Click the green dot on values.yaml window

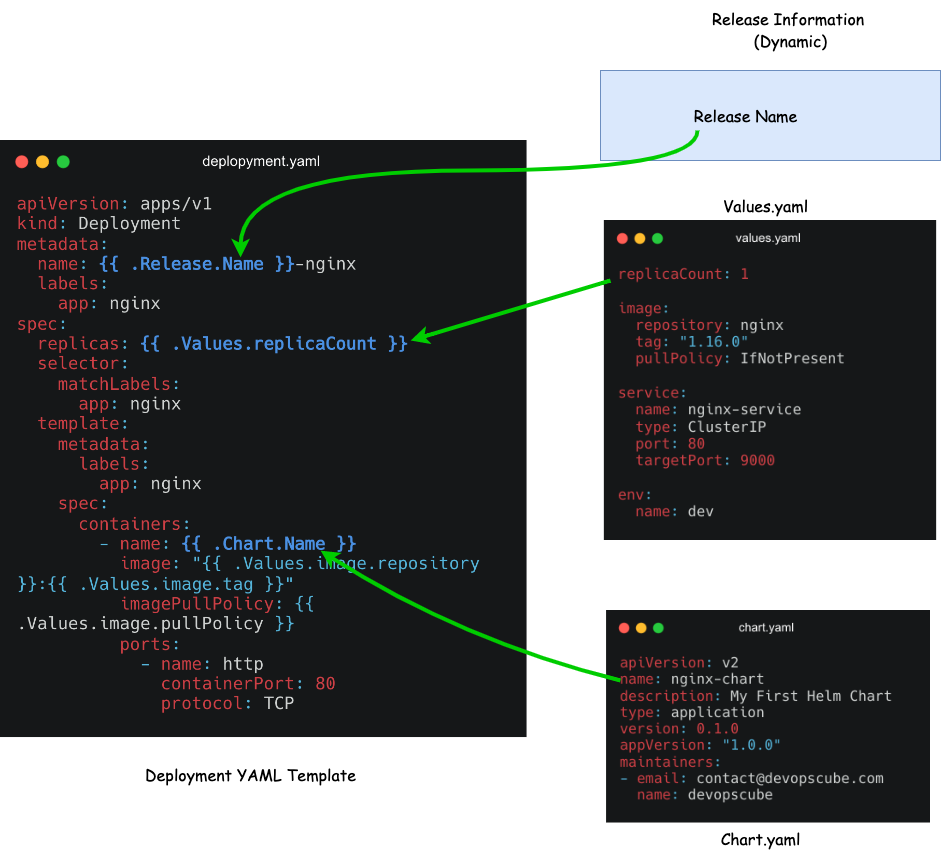pyautogui.click(x=657, y=238)
